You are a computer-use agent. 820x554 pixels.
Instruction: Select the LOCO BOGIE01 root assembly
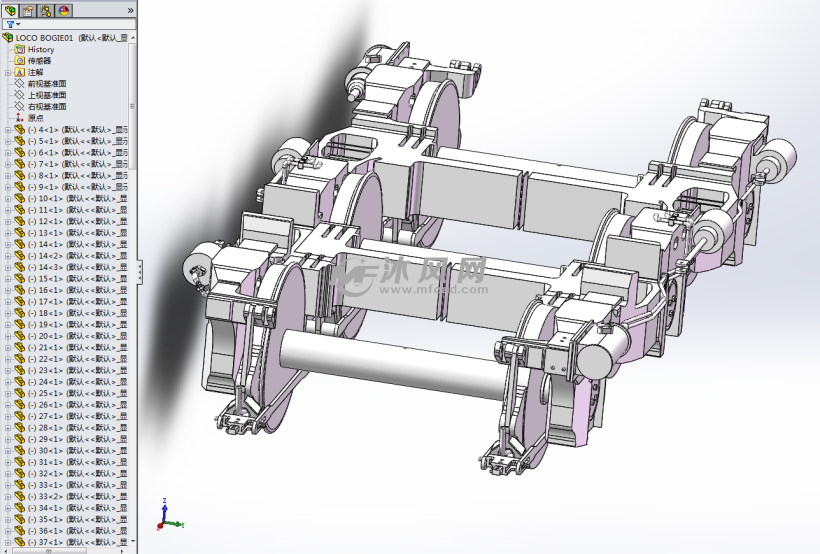[71, 38]
